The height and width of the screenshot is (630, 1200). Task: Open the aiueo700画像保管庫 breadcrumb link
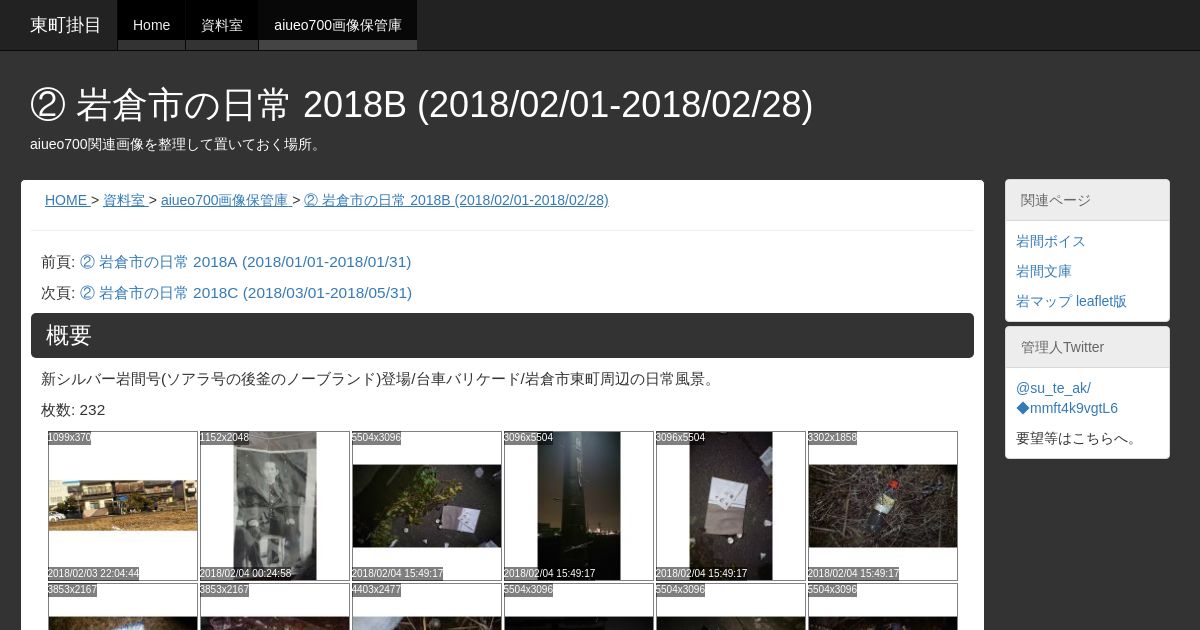(225, 200)
